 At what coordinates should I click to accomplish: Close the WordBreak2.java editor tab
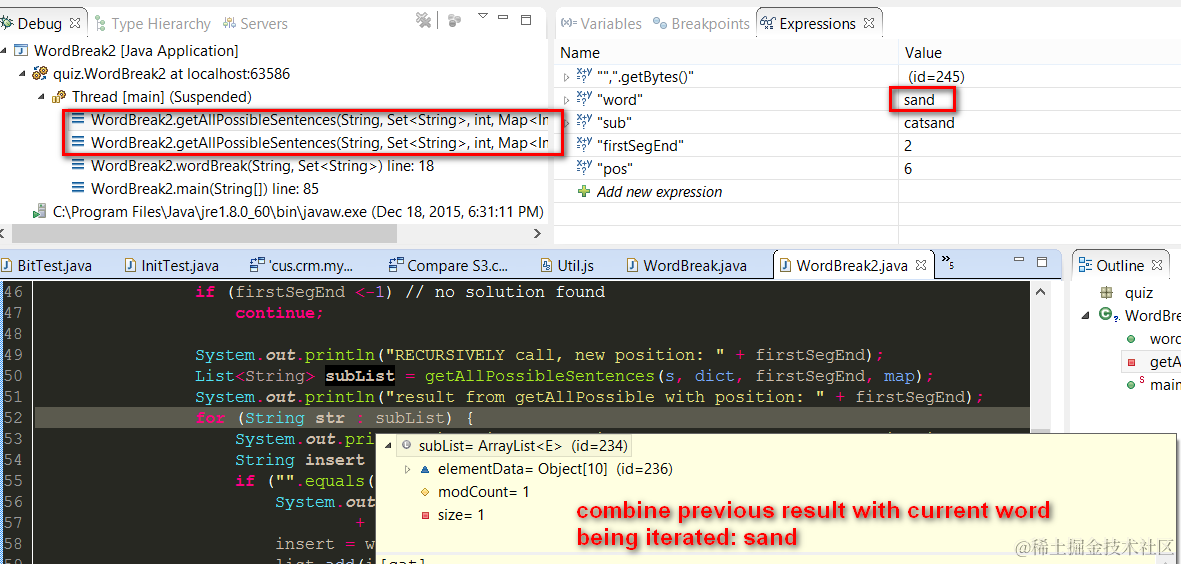(919, 265)
